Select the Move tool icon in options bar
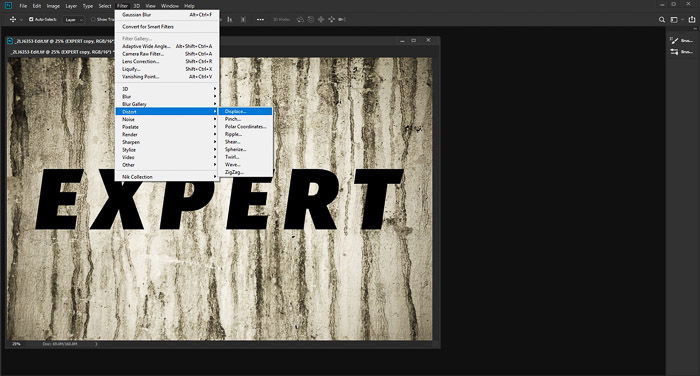This screenshot has height=376, width=700. pyautogui.click(x=13, y=20)
